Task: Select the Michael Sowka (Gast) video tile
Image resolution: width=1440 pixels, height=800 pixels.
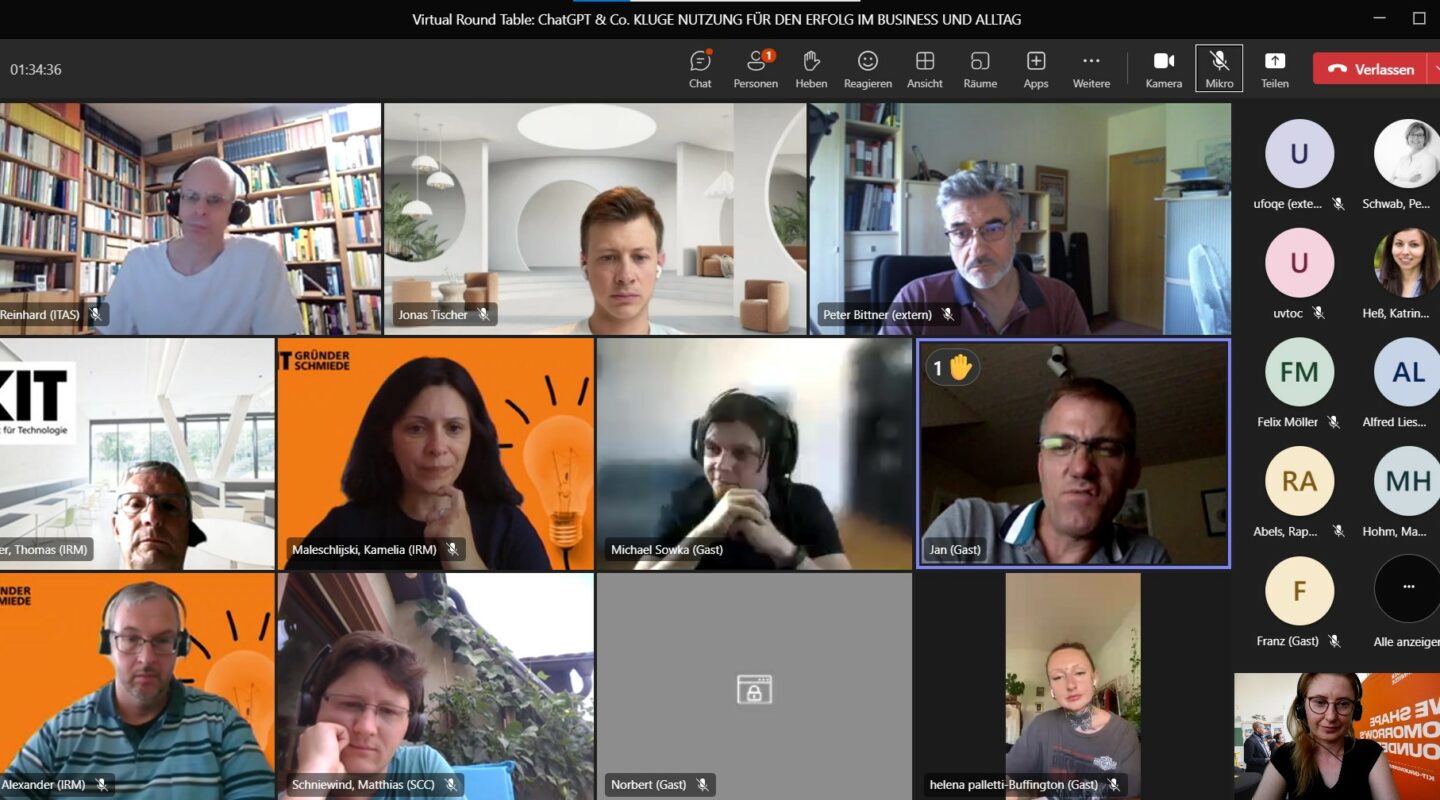Action: tap(754, 454)
